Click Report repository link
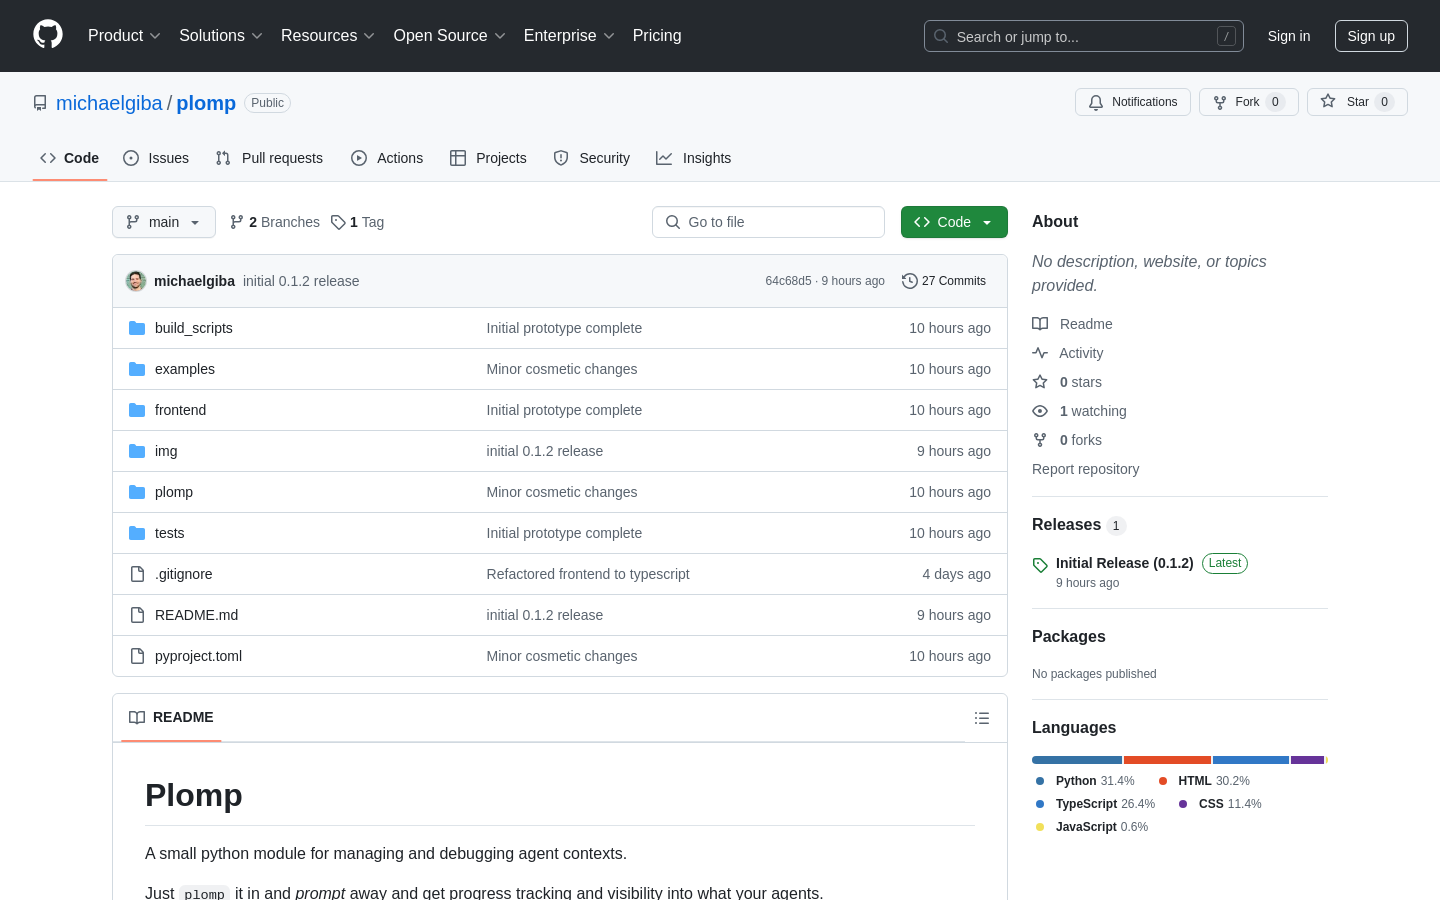Screen dimensions: 1440x900 1085,469
